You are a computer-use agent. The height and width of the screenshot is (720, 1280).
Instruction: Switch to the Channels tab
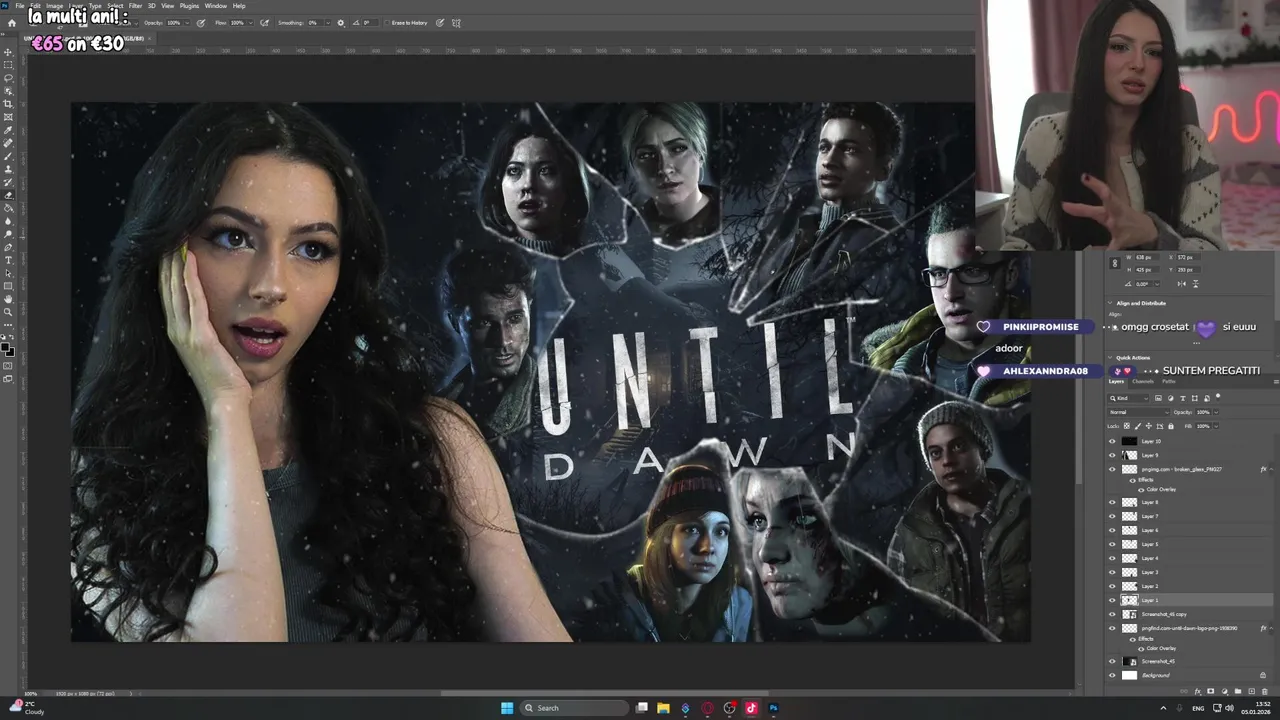coord(1143,381)
